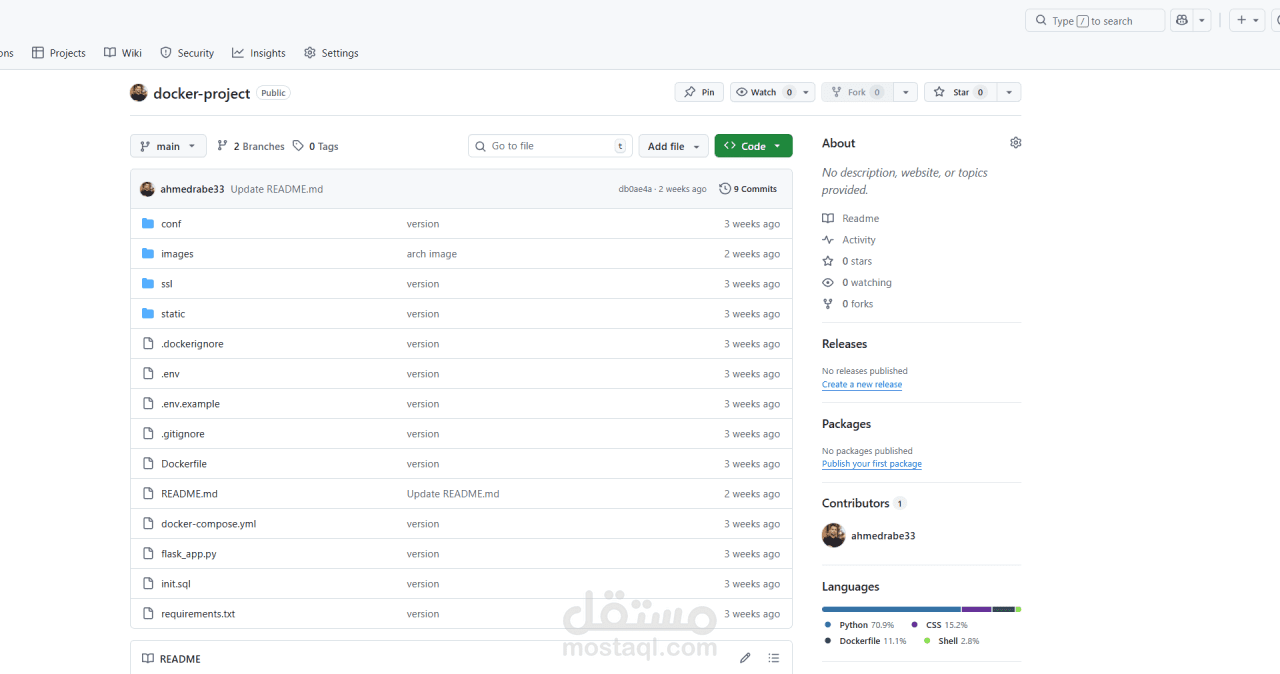Open the README outline list icon
This screenshot has width=1280, height=674.
pyautogui.click(x=773, y=658)
